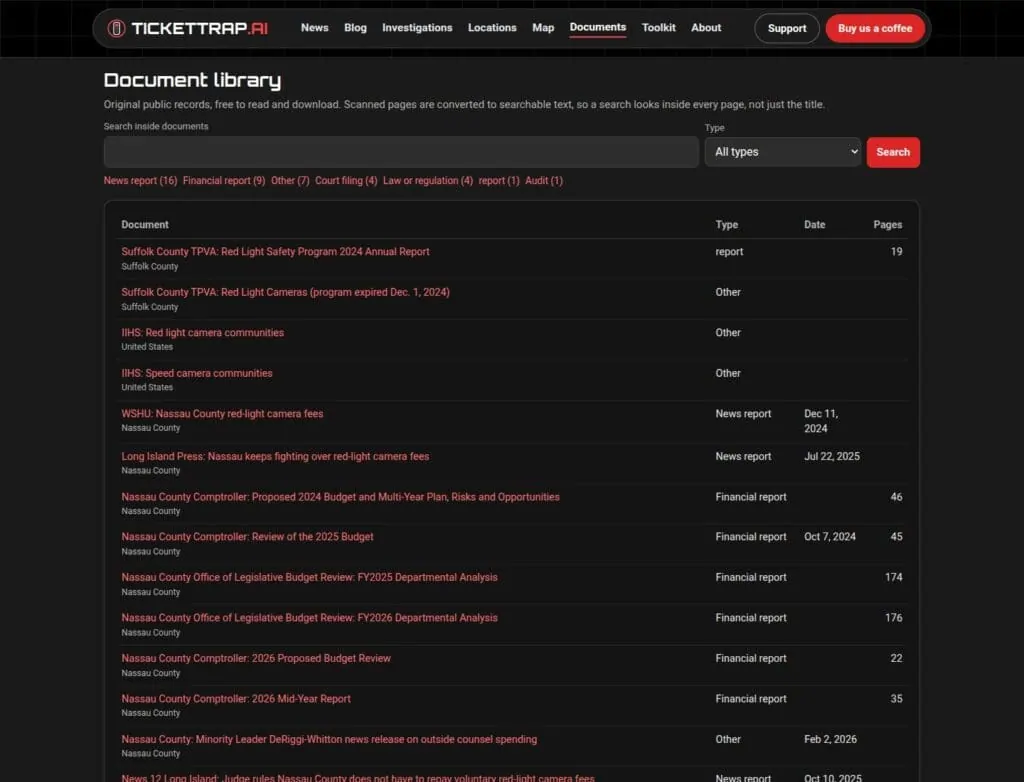Click the Oct 7, 2024 date cell

tap(829, 536)
